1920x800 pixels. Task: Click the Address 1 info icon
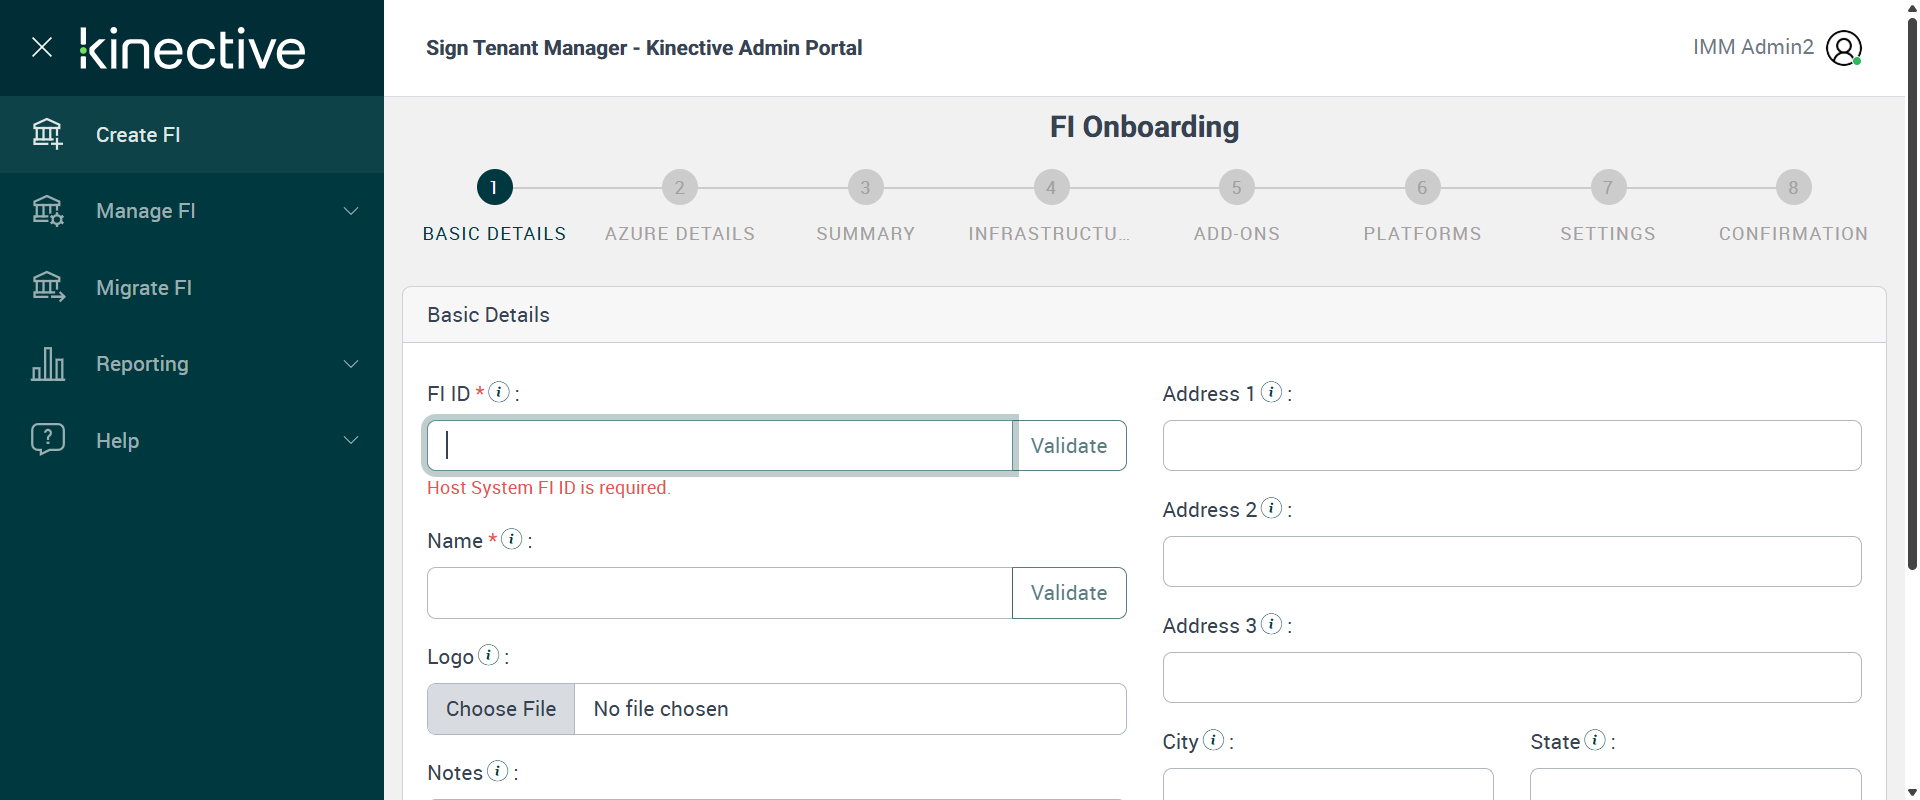1271,392
